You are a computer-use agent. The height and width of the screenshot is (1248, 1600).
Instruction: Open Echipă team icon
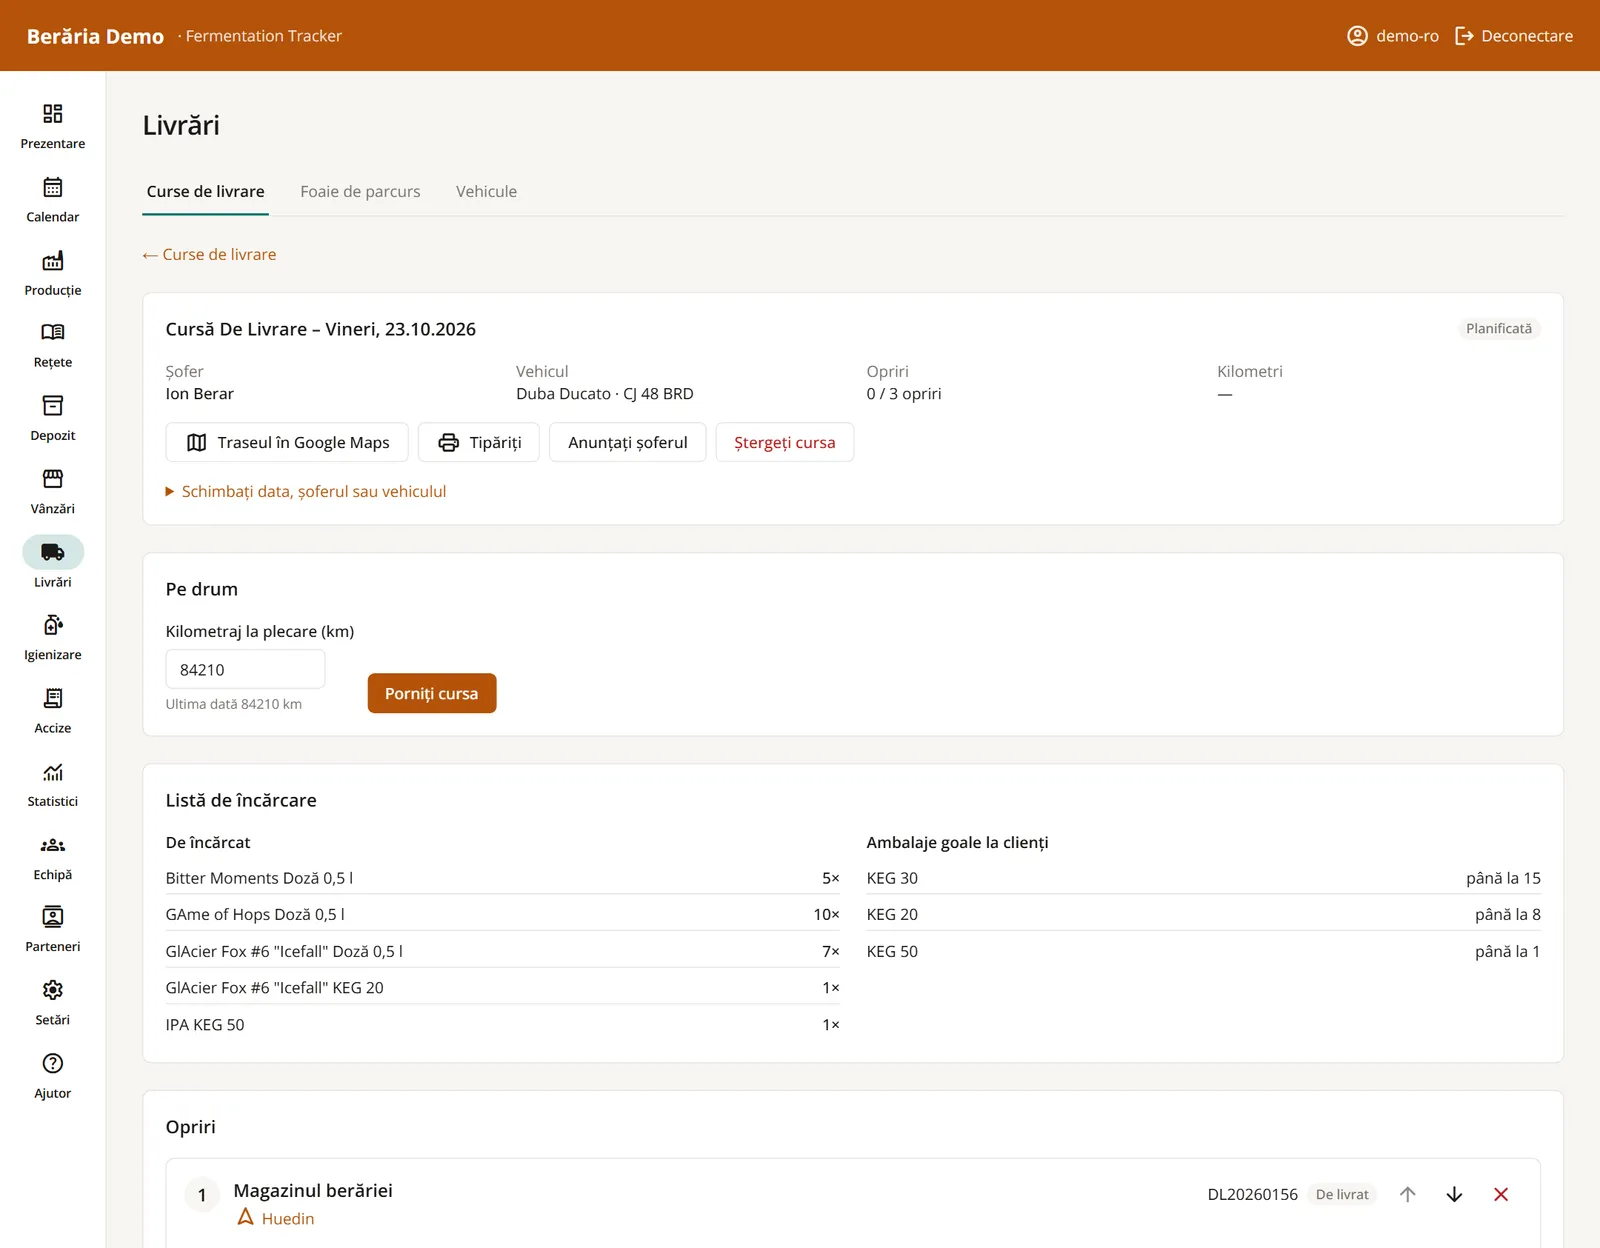53,845
